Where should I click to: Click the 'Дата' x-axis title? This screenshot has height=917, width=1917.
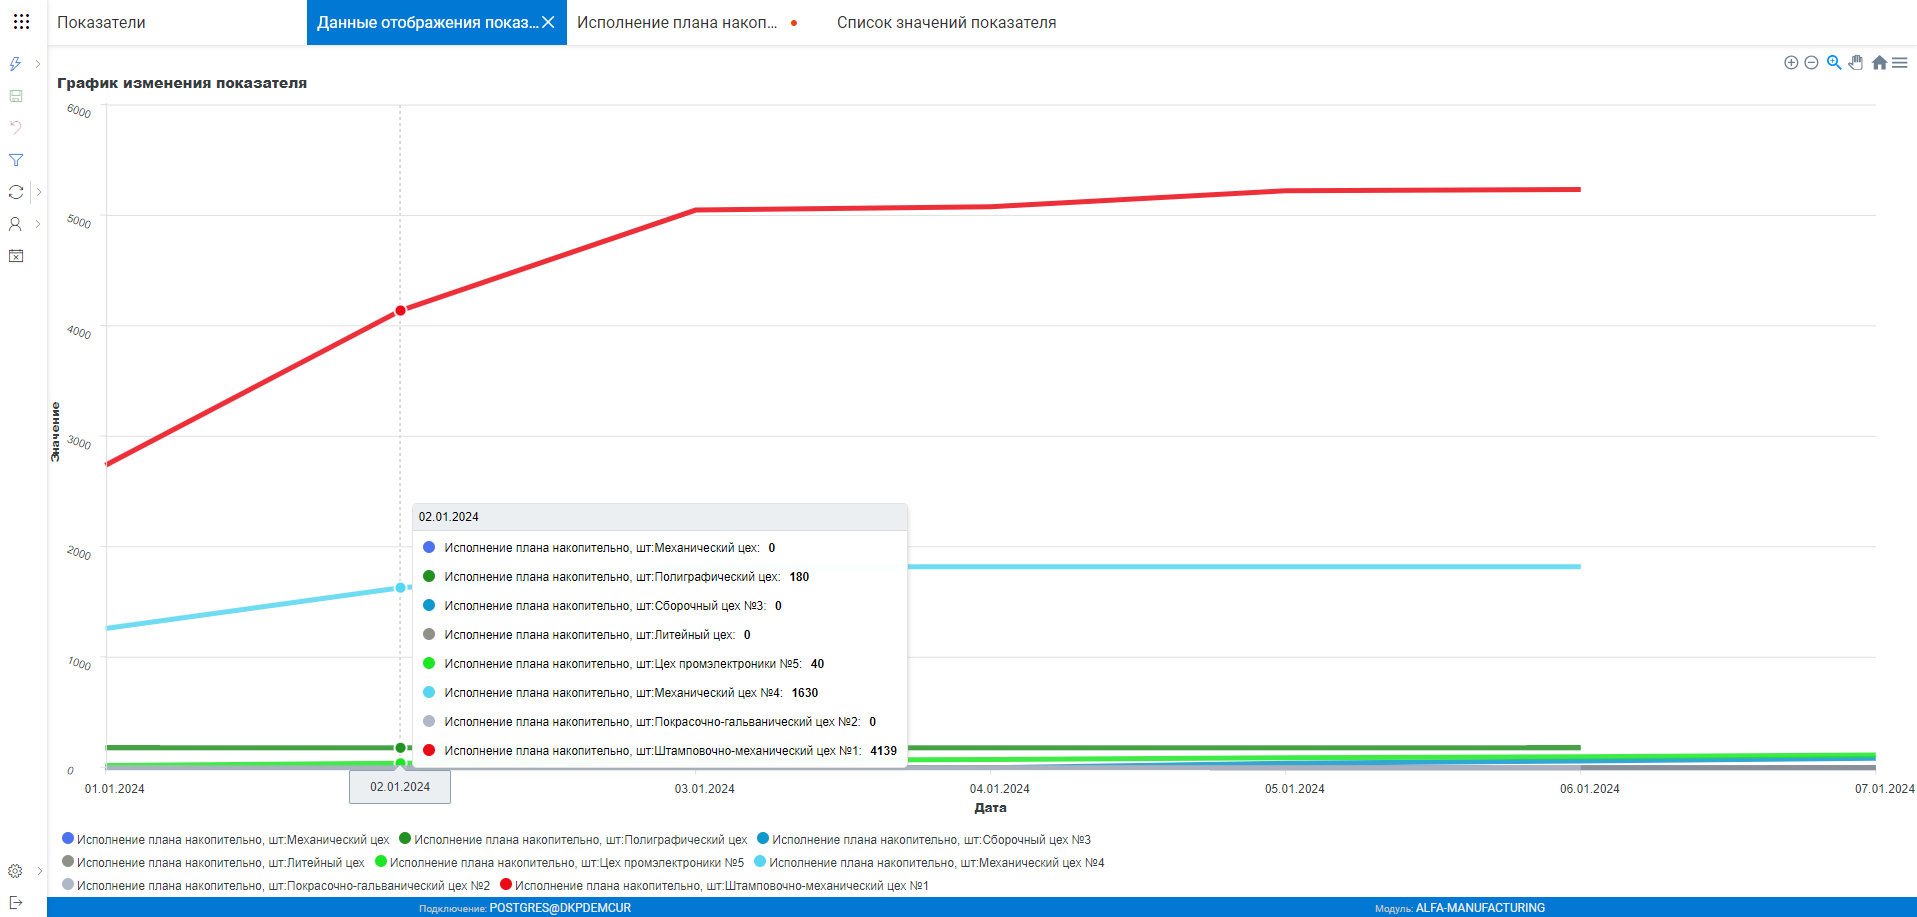point(991,808)
